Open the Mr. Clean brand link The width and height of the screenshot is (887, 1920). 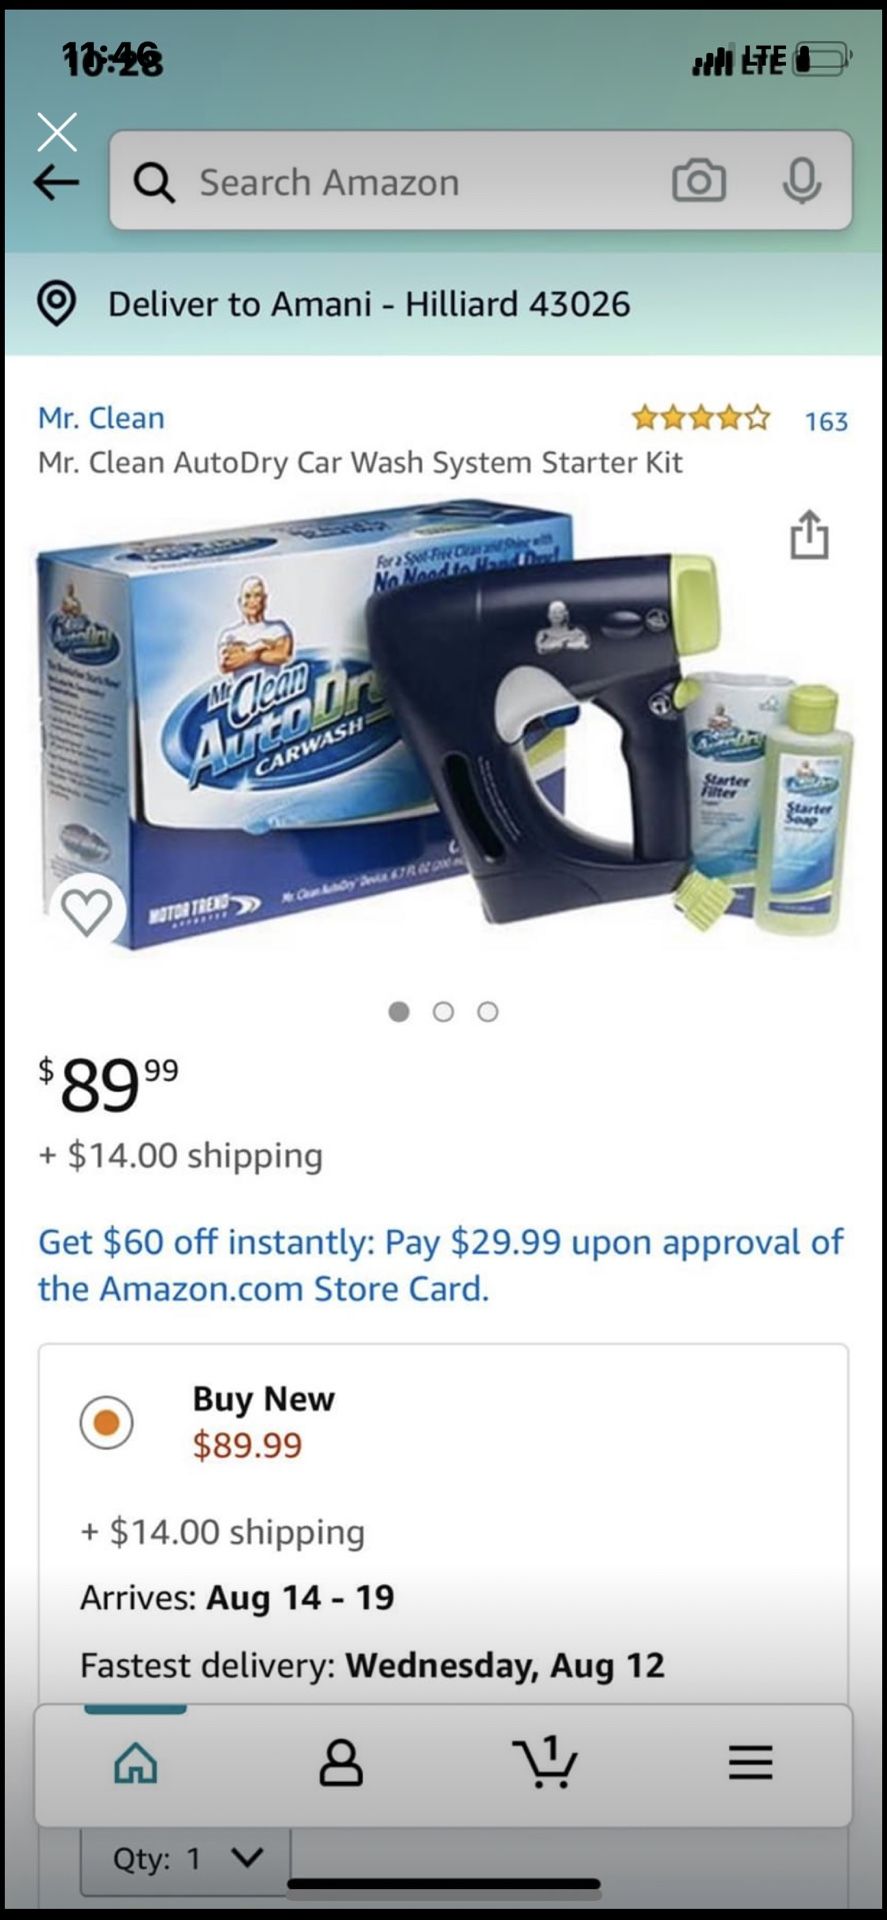(101, 417)
